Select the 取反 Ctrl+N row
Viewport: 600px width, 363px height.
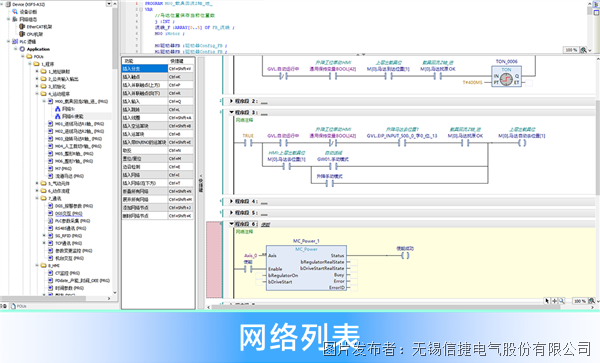(x=157, y=150)
